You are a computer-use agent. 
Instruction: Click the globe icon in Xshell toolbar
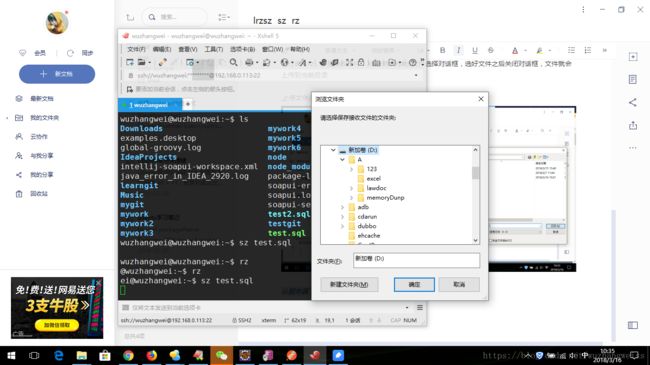pyautogui.click(x=284, y=63)
